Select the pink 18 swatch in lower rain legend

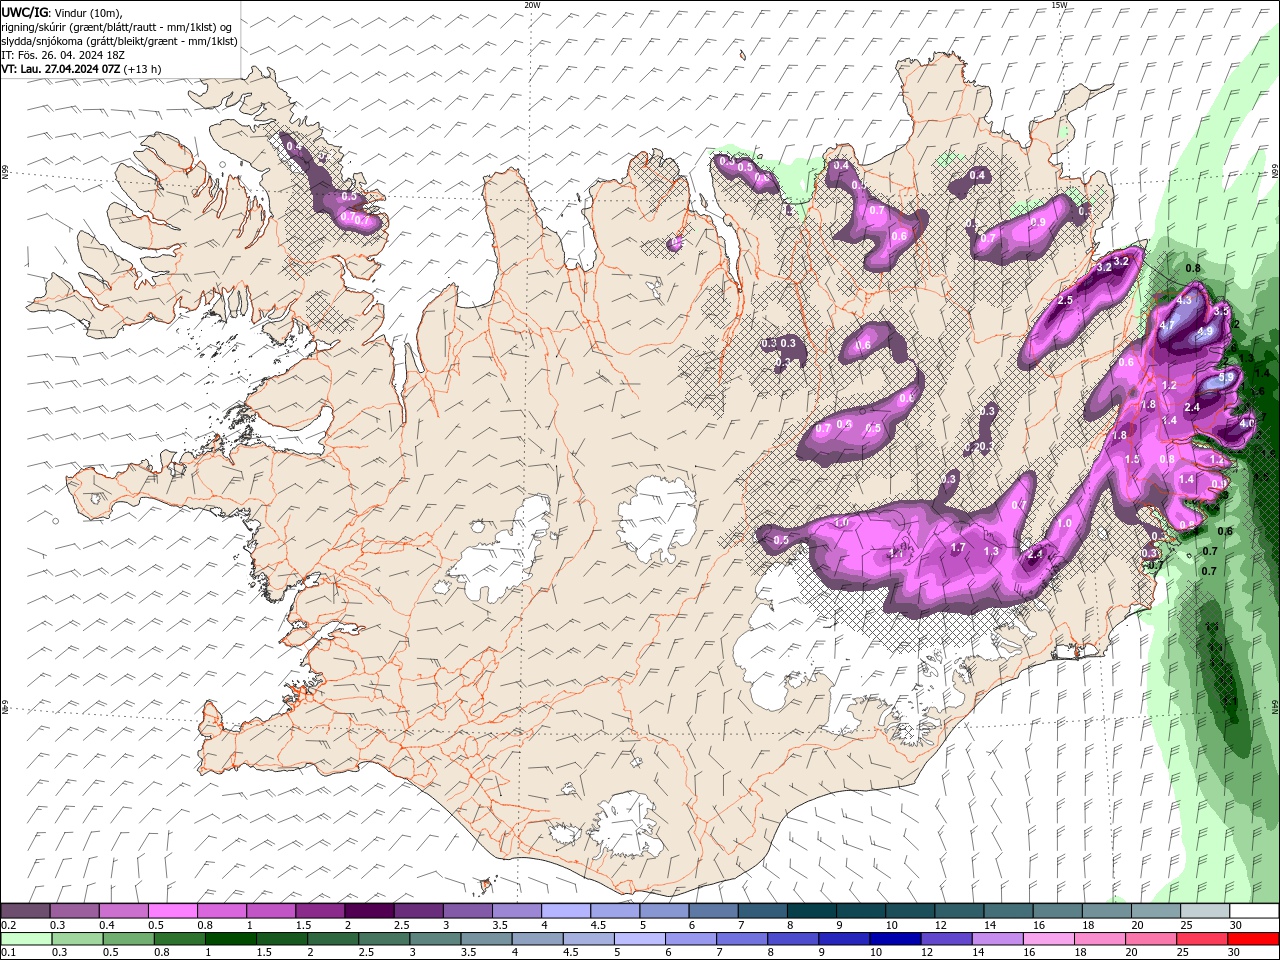pyautogui.click(x=1099, y=939)
